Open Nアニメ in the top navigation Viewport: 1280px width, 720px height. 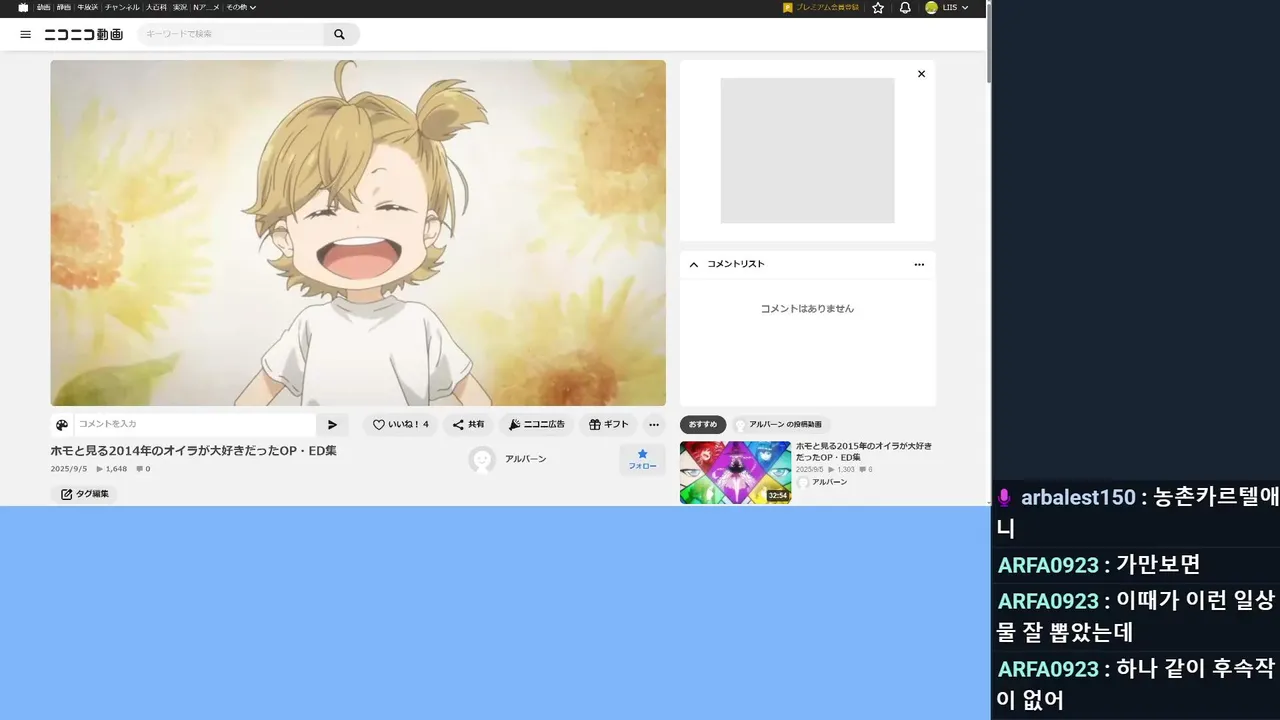(206, 7)
